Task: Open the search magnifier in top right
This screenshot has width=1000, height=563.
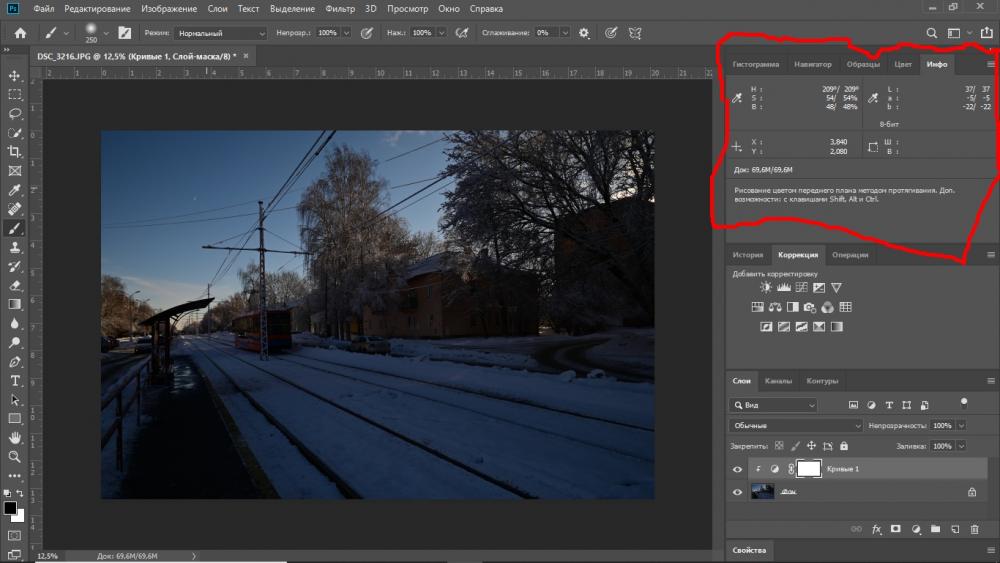Action: [x=932, y=33]
